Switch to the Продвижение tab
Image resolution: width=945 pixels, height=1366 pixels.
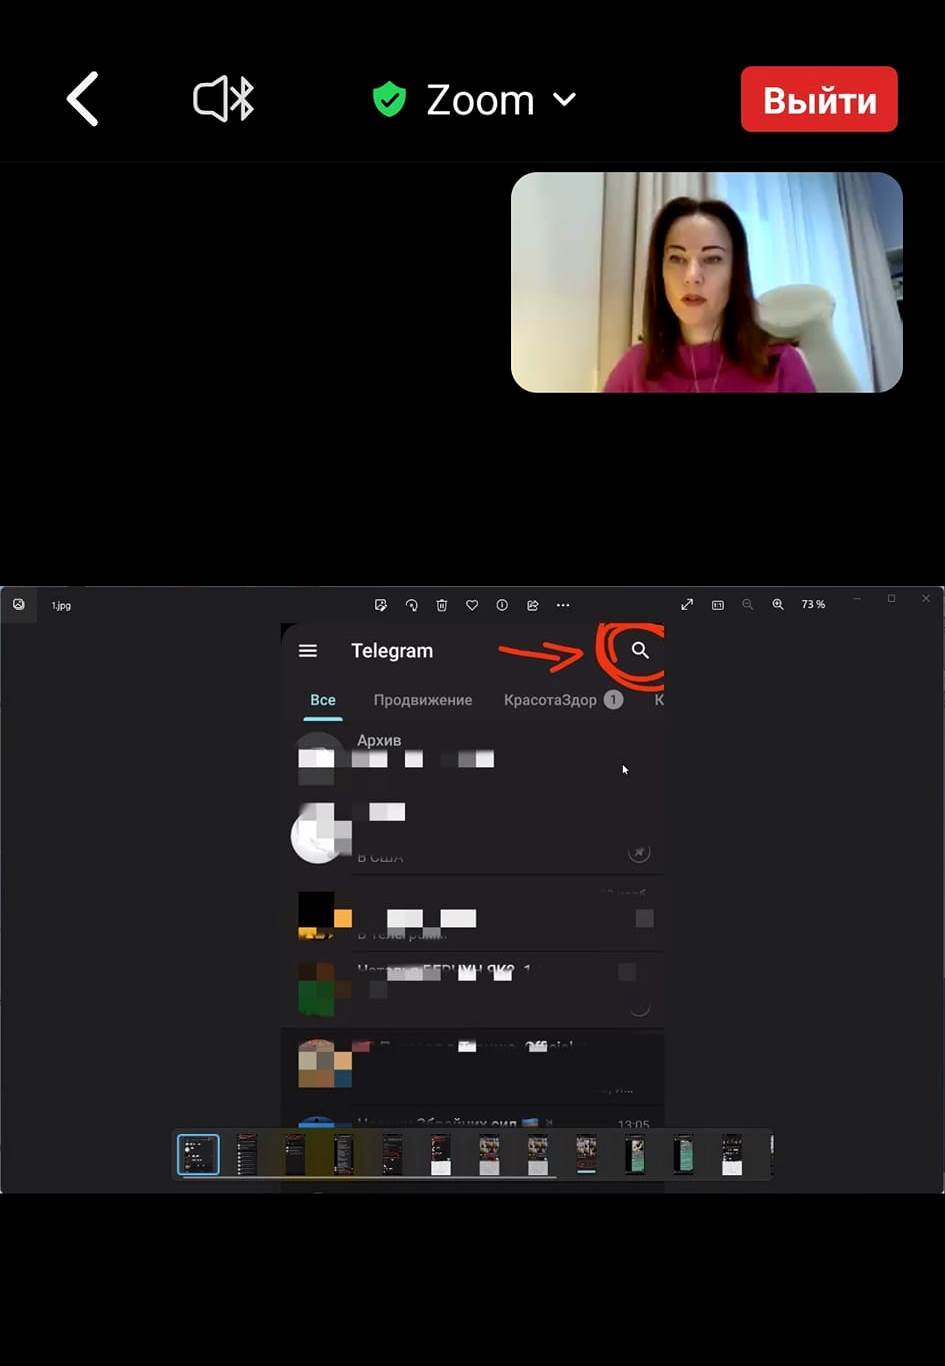(422, 700)
